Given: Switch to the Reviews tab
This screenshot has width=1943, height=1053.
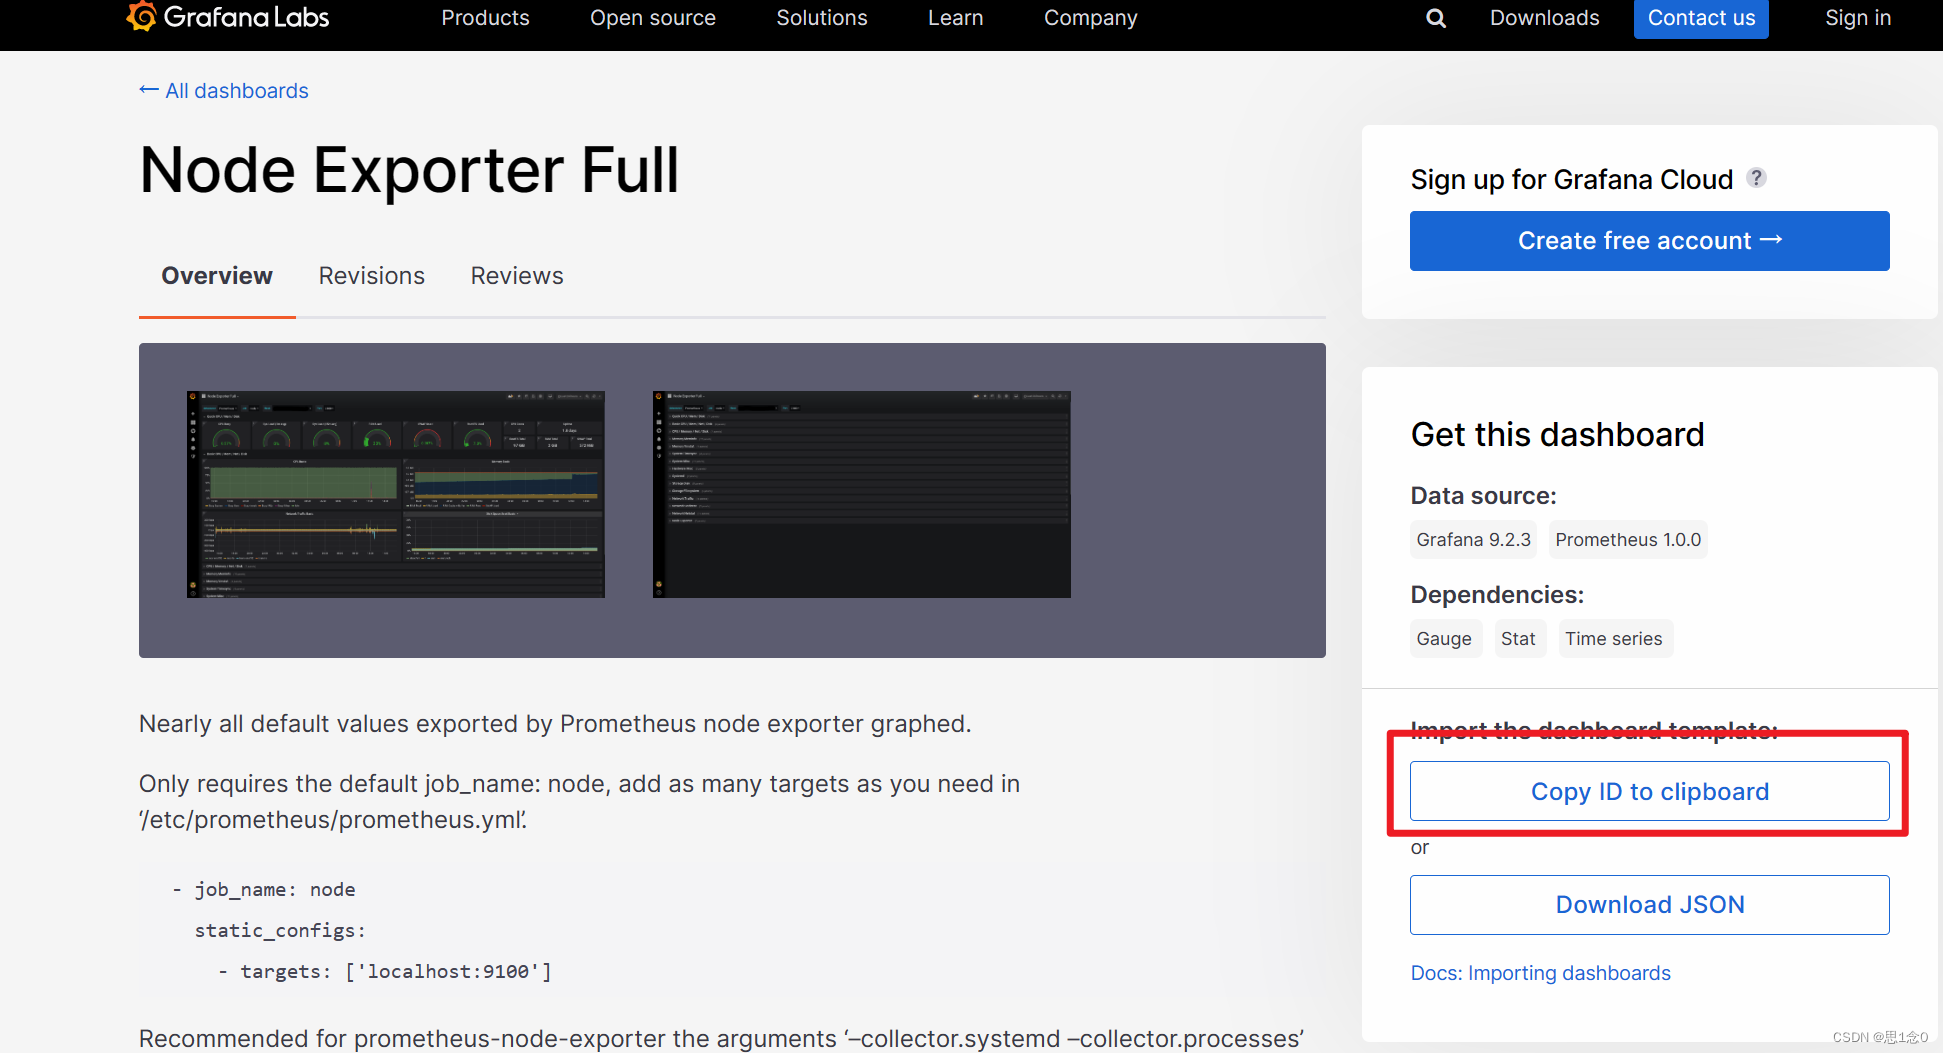Looking at the screenshot, I should pyautogui.click(x=517, y=276).
